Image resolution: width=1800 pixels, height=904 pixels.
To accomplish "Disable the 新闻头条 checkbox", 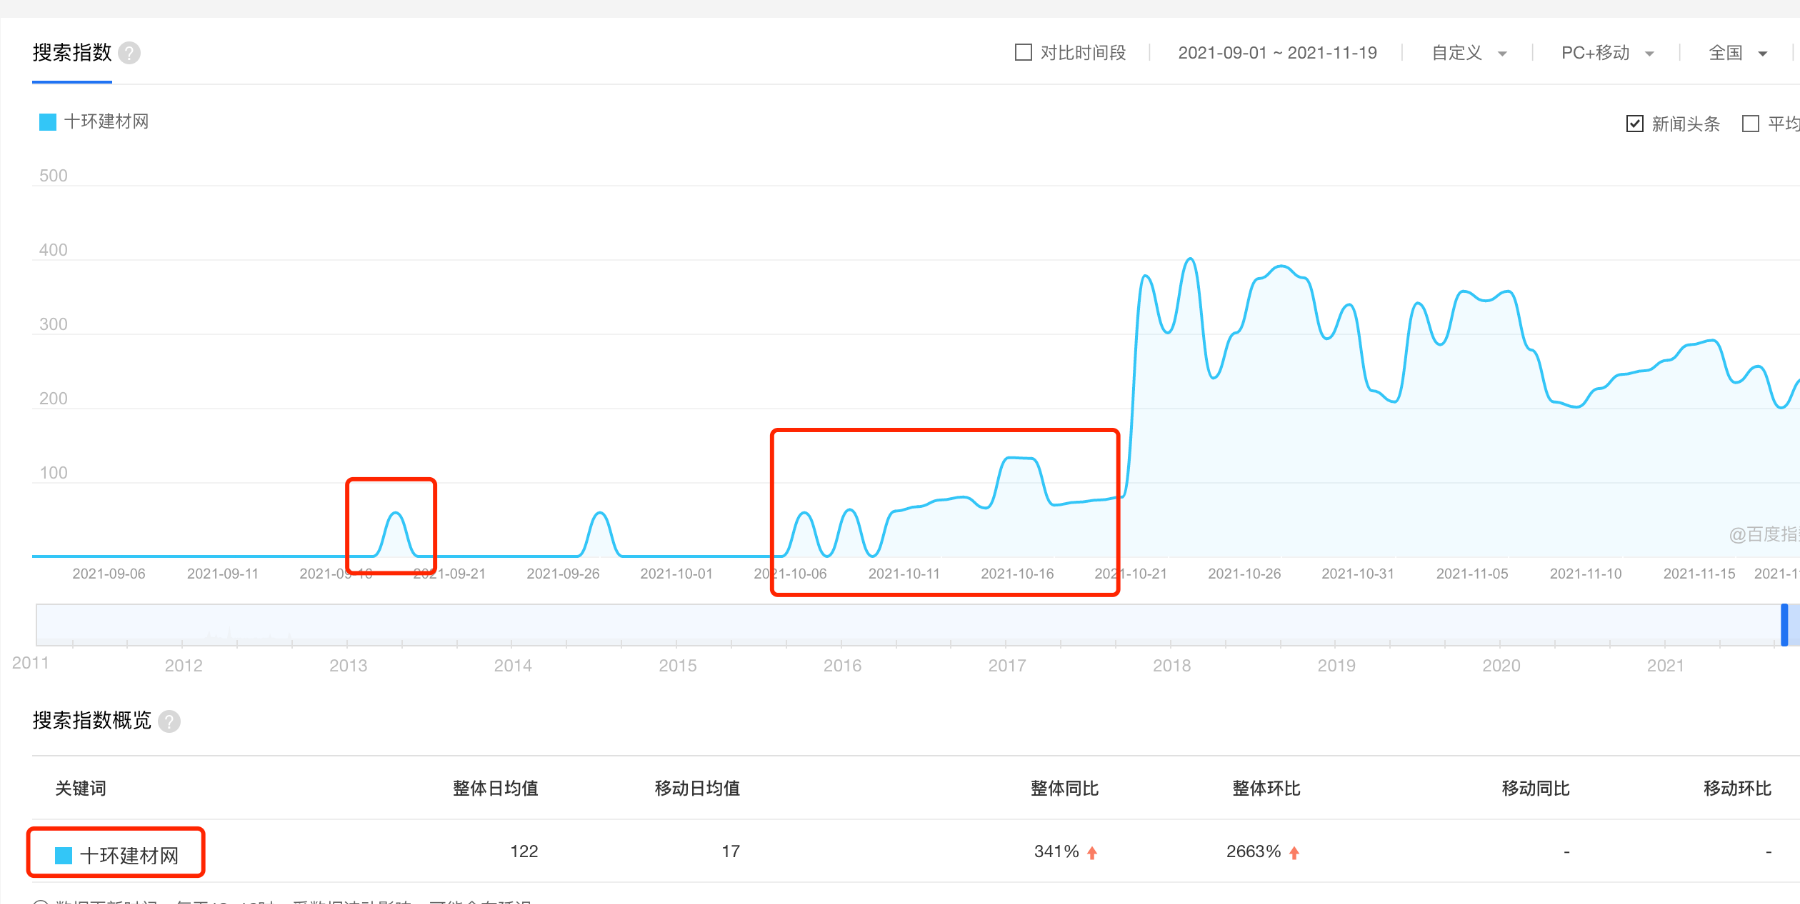I will (x=1634, y=123).
